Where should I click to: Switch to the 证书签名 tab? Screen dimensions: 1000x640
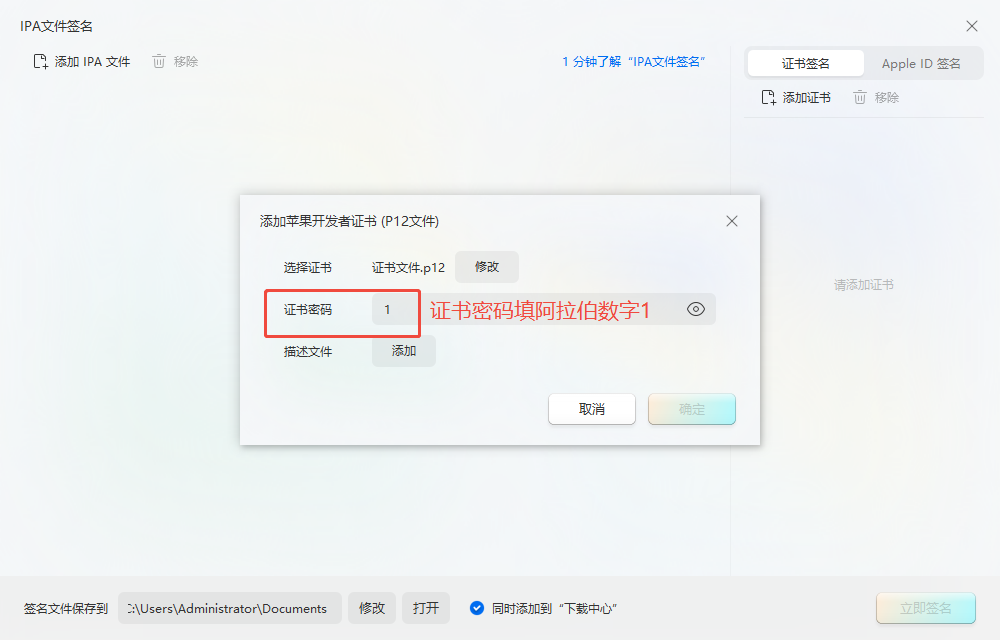click(805, 64)
